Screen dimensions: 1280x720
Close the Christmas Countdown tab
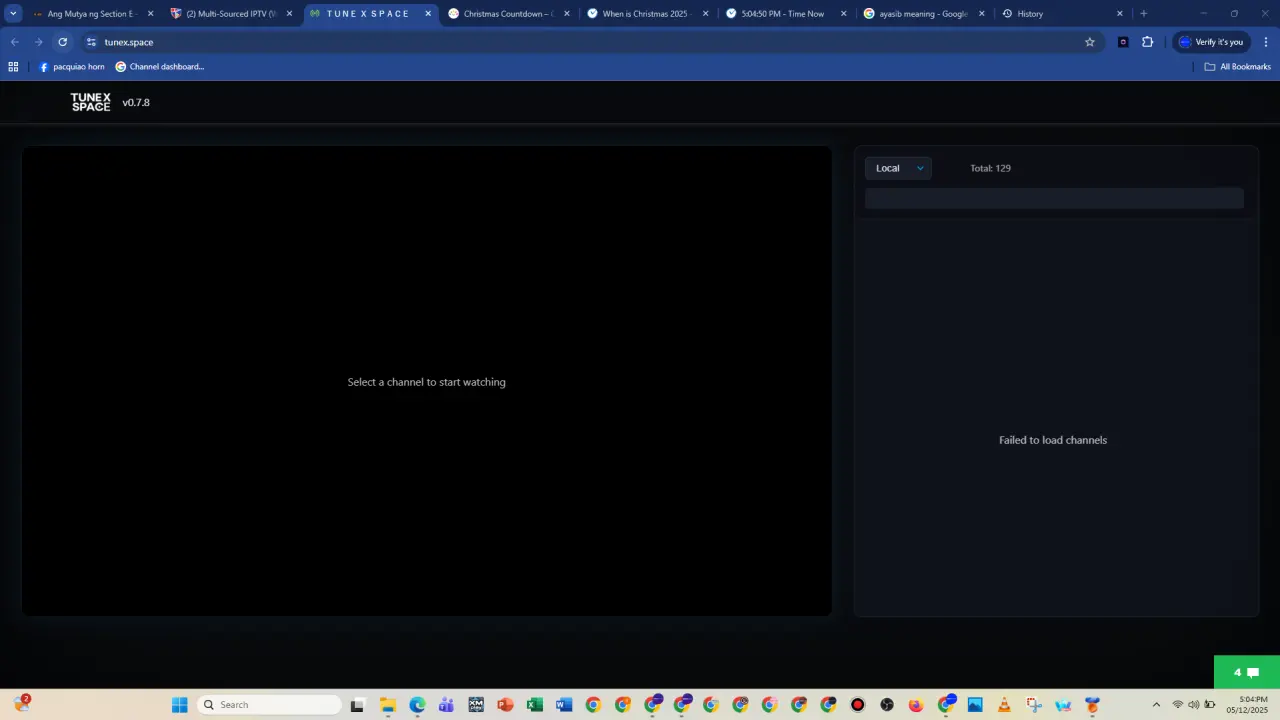coord(566,14)
